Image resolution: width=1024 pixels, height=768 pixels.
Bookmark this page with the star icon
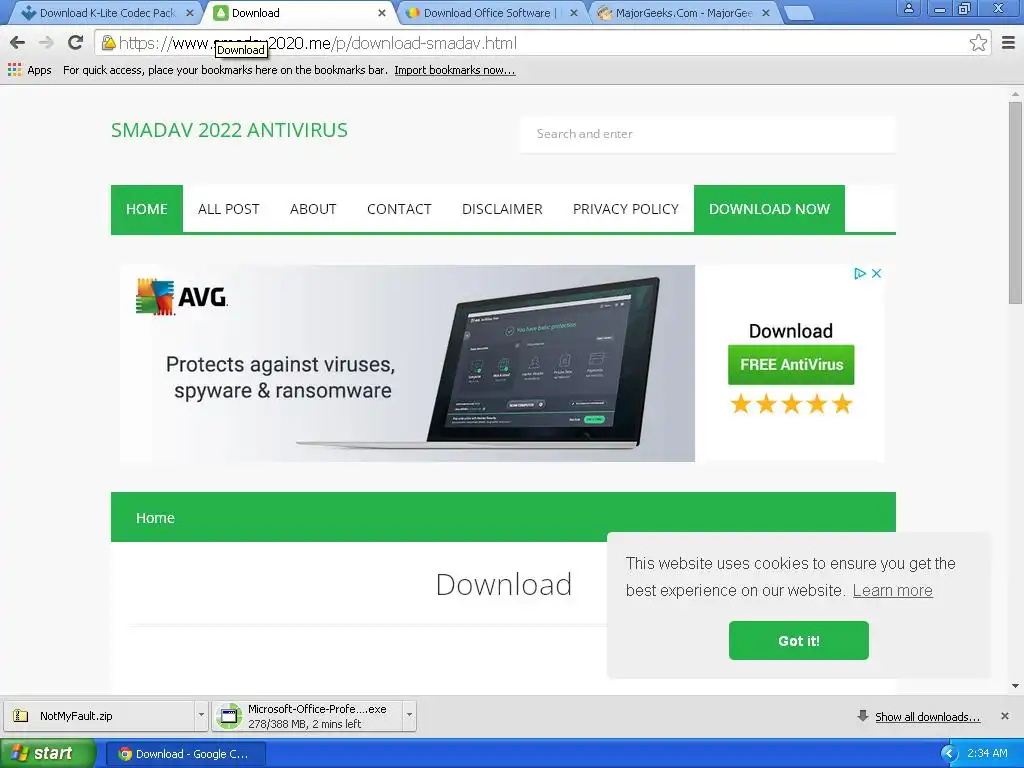click(x=978, y=43)
